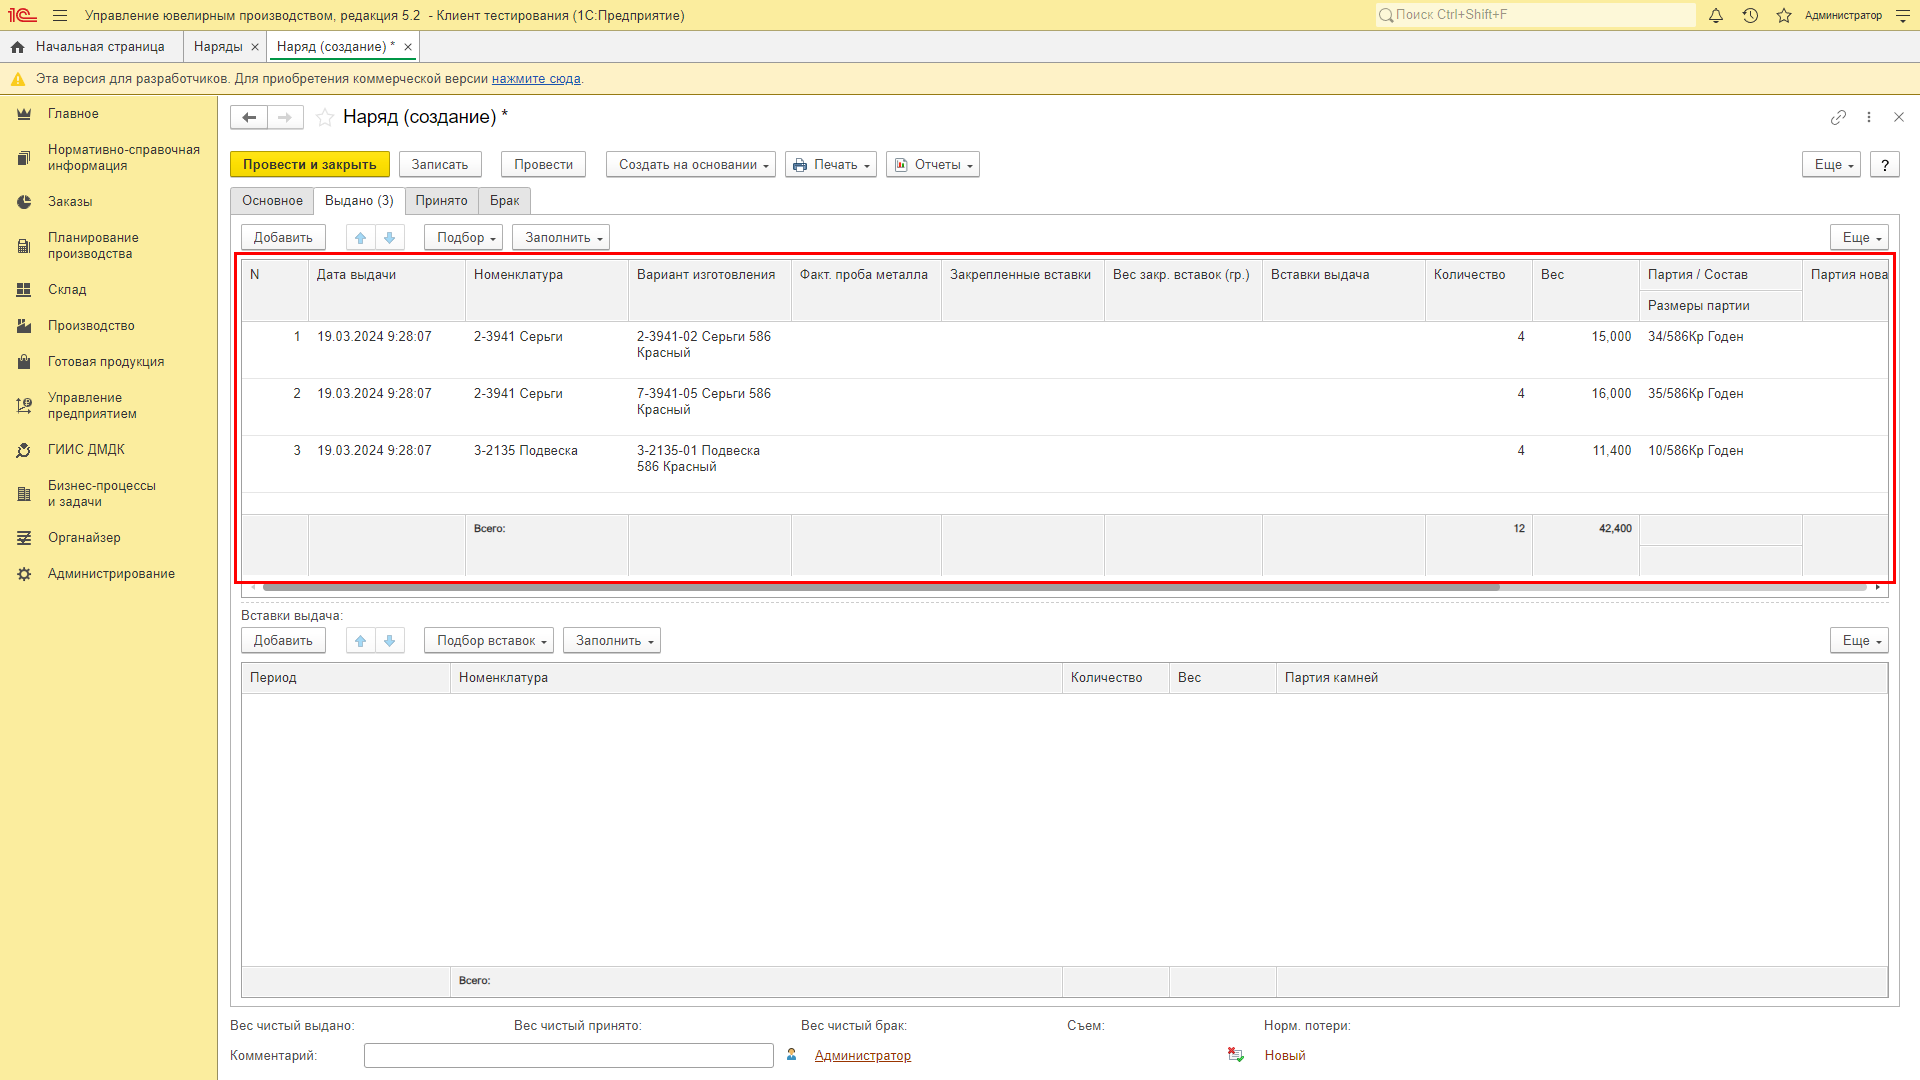Navigate back with left arrow button
The width and height of the screenshot is (1920, 1080).
(249, 117)
